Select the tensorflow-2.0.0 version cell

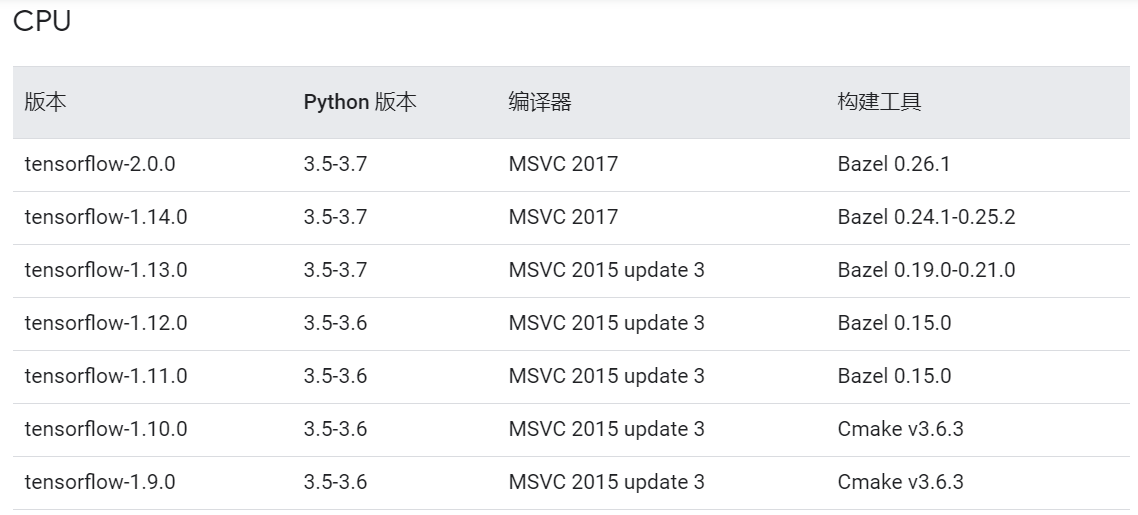point(100,164)
